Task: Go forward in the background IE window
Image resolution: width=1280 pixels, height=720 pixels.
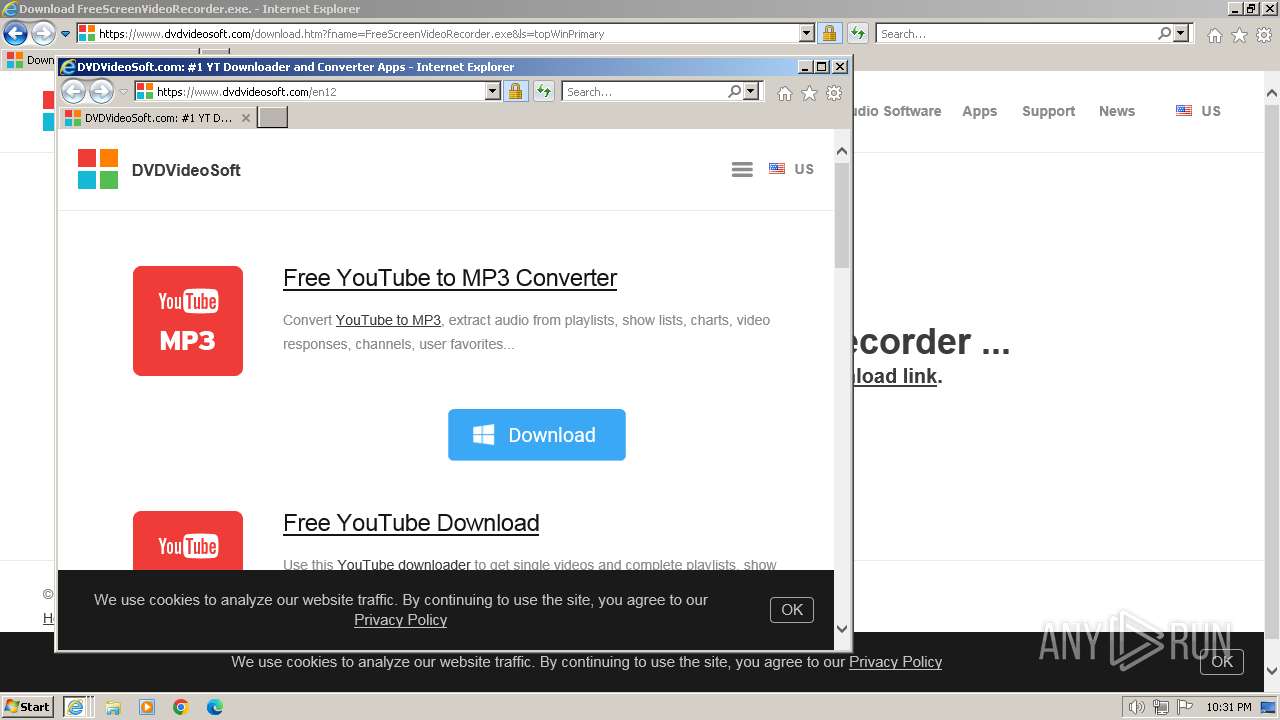Action: (43, 34)
